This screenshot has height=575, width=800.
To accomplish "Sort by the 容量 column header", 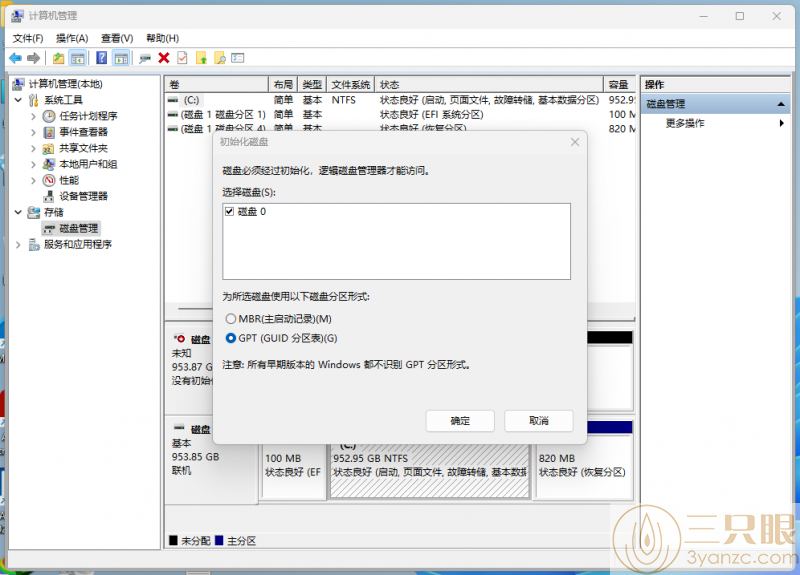I will 619,84.
